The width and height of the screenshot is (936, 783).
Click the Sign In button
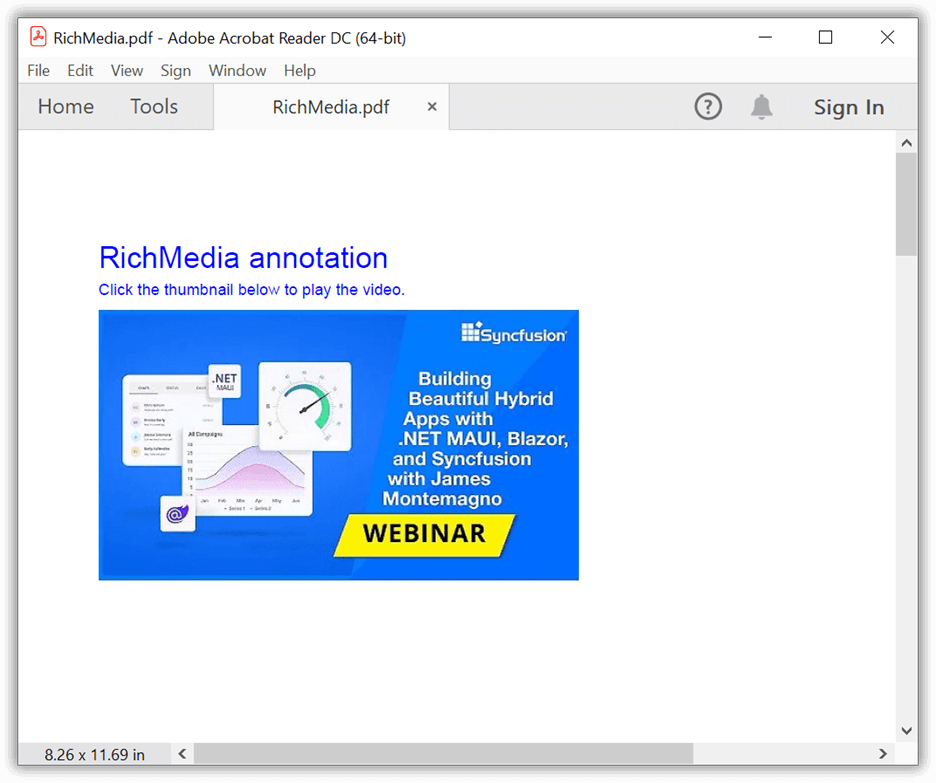coord(848,108)
